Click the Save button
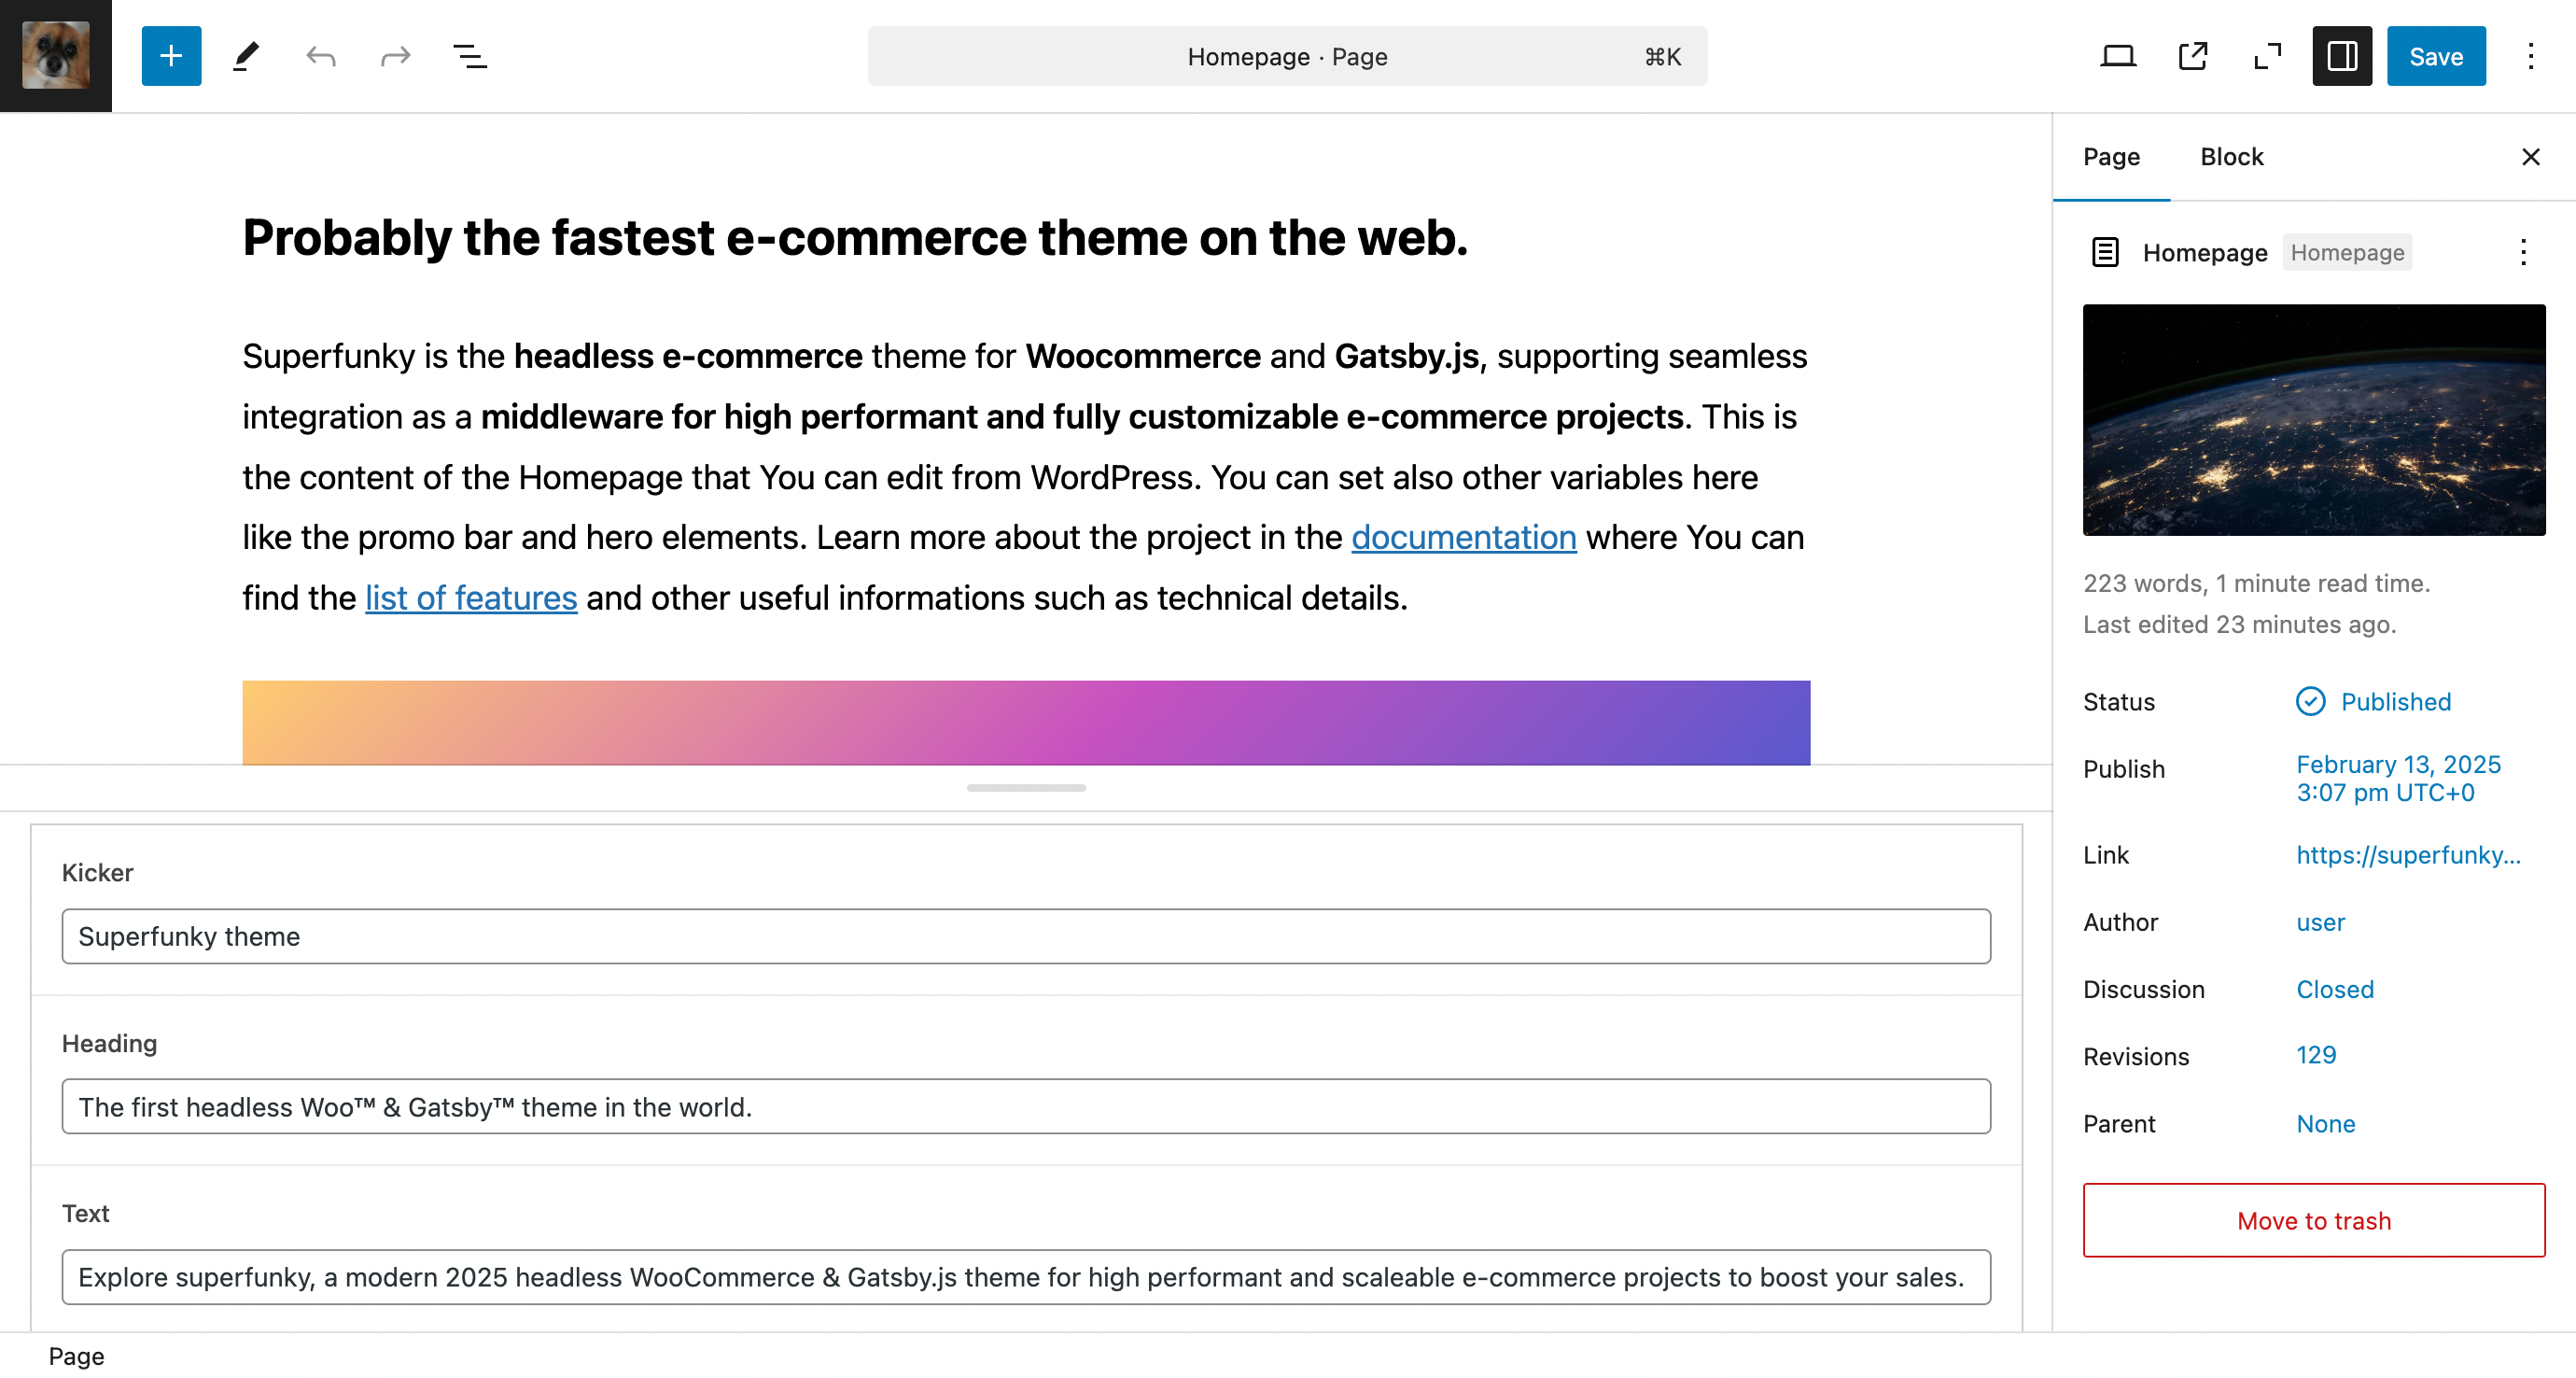The height and width of the screenshot is (1378, 2576). coord(2435,56)
